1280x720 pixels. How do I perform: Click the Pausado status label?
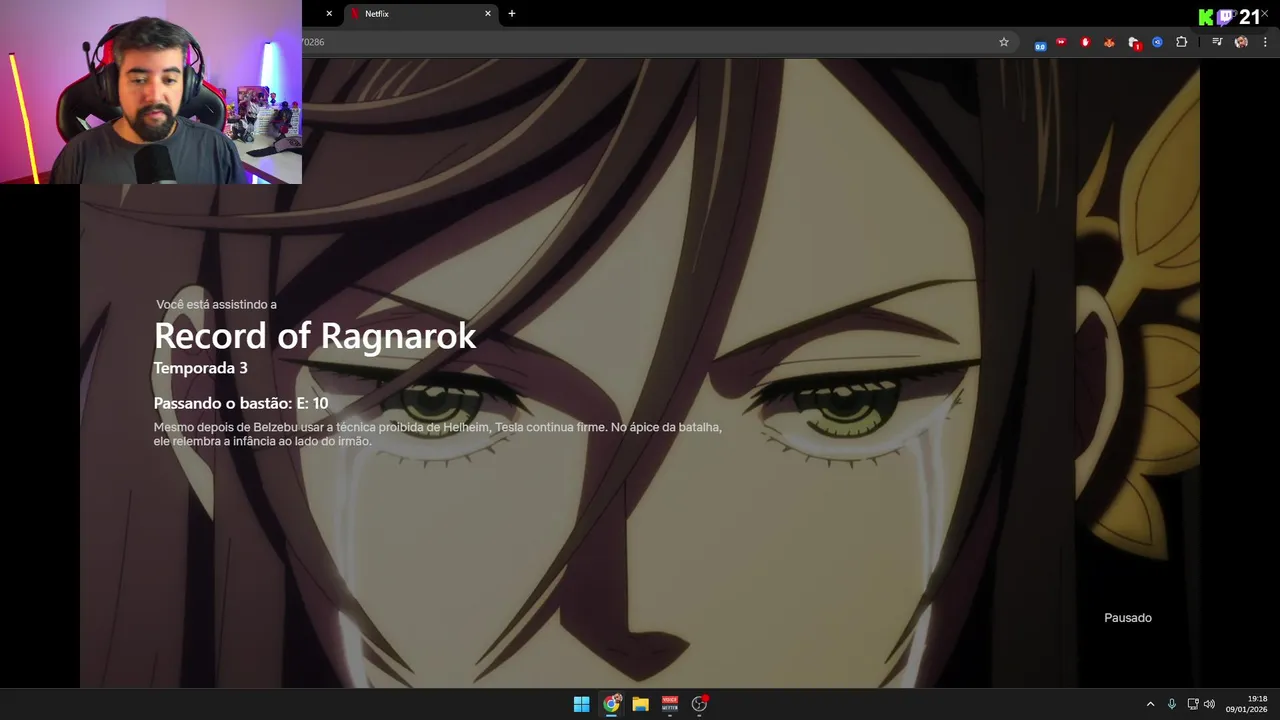coord(1128,618)
